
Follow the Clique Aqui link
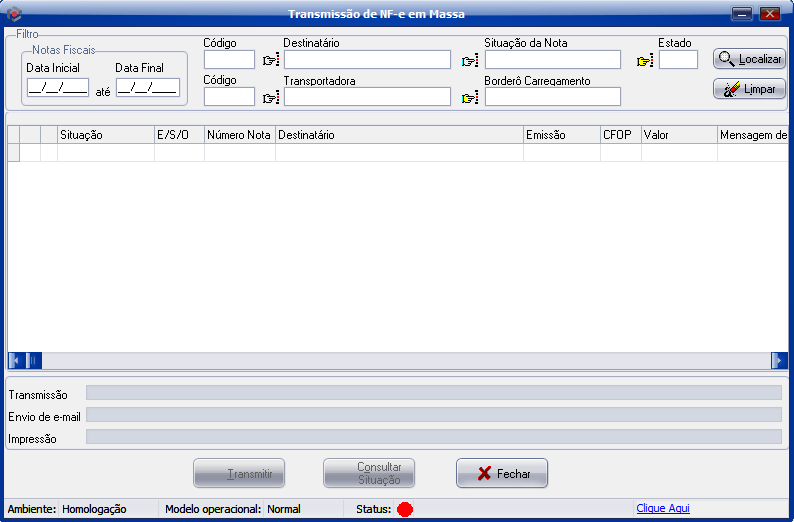662,509
